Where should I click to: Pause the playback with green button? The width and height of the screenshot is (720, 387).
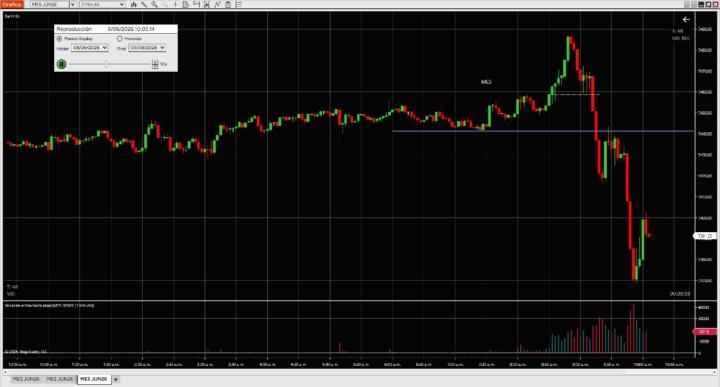(x=62, y=64)
